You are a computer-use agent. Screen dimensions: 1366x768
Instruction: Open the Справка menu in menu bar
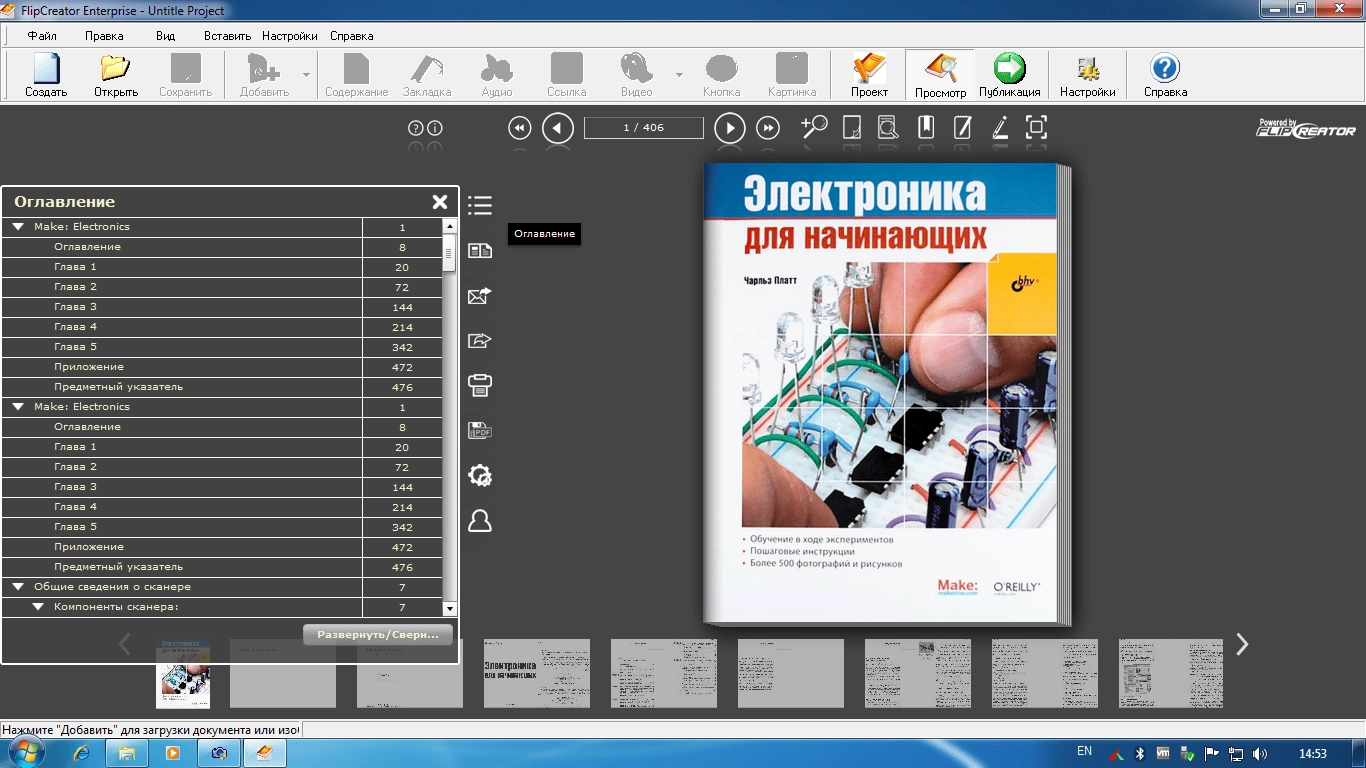[x=351, y=36]
